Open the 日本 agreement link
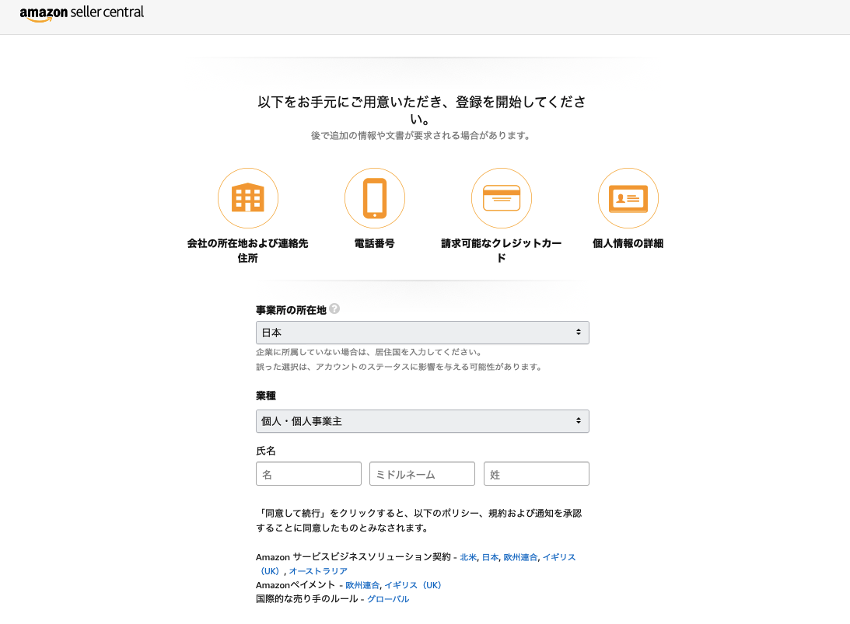This screenshot has height=624, width=850. point(490,557)
